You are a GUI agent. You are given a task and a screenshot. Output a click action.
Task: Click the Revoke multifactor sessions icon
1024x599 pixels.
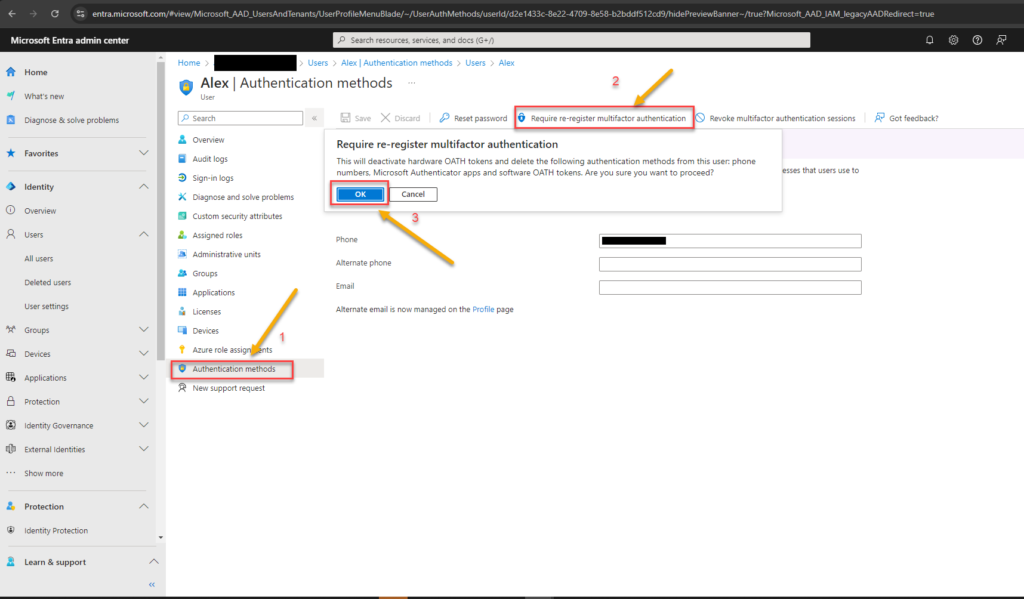(700, 118)
